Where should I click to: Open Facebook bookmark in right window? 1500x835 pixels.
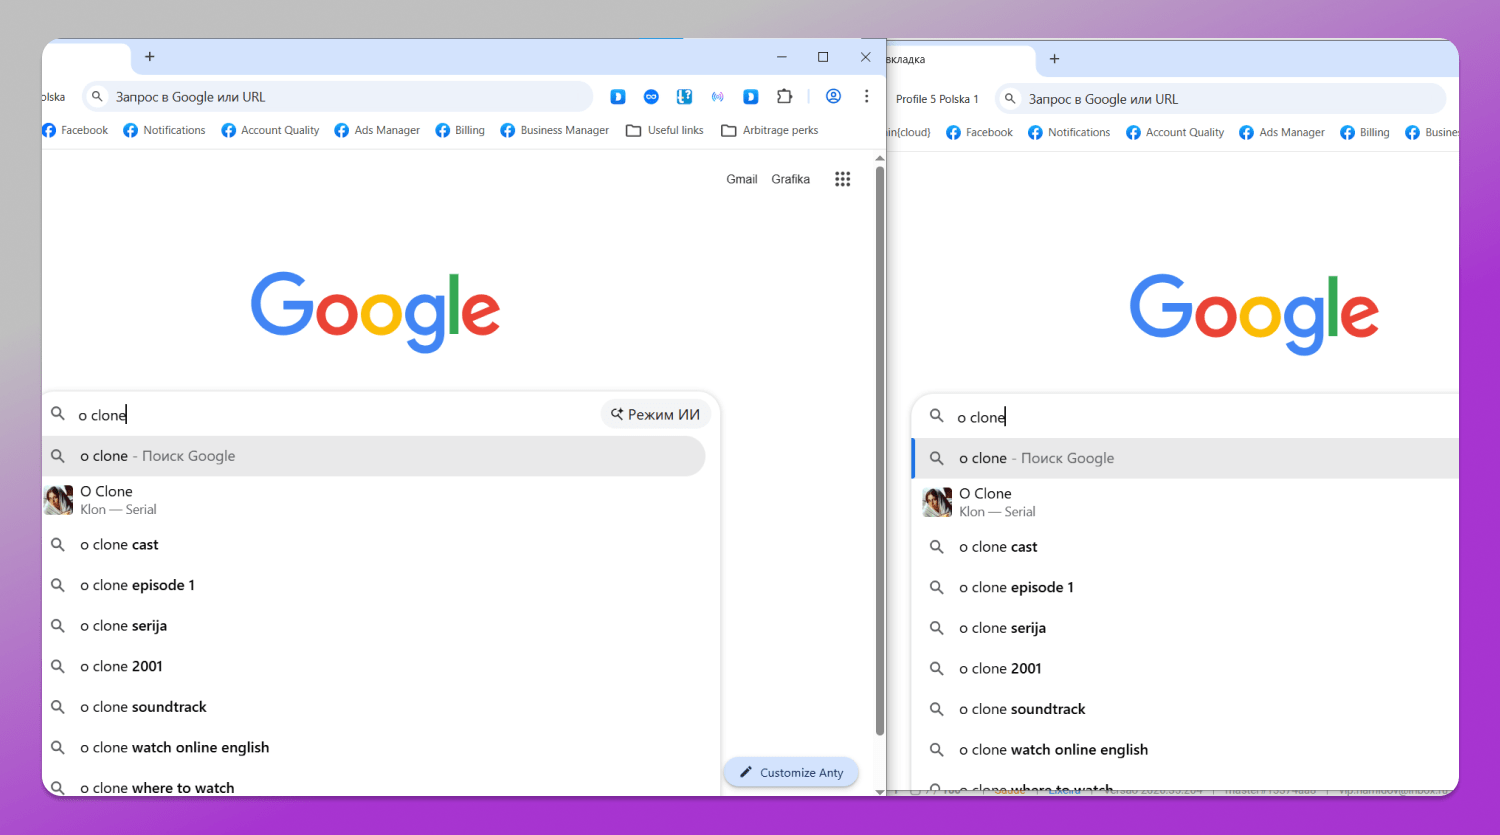click(x=979, y=132)
